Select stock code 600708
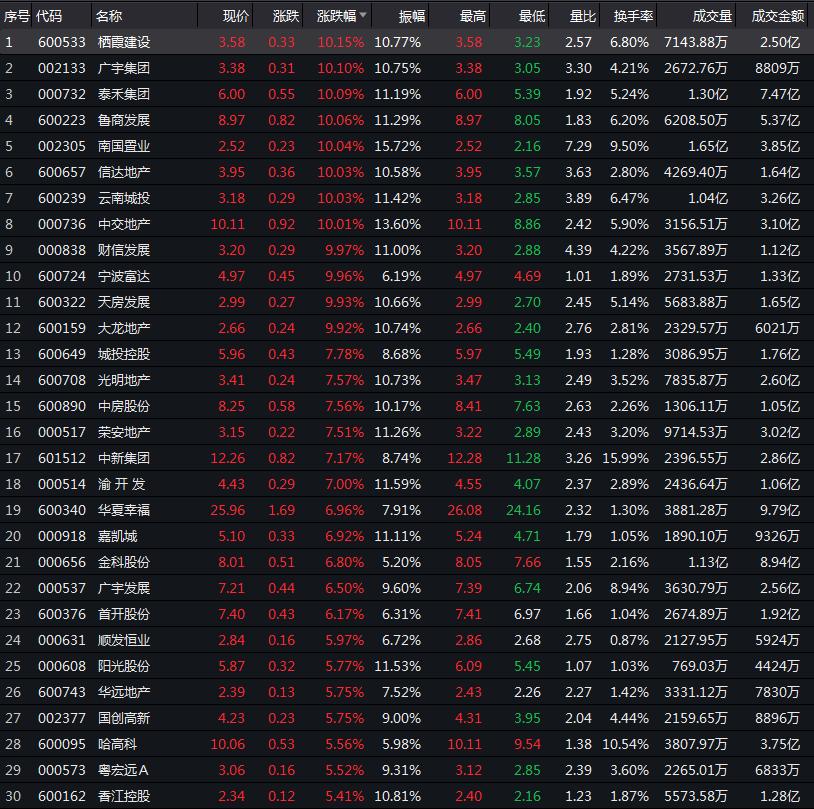This screenshot has height=809, width=814. pyautogui.click(x=62, y=380)
